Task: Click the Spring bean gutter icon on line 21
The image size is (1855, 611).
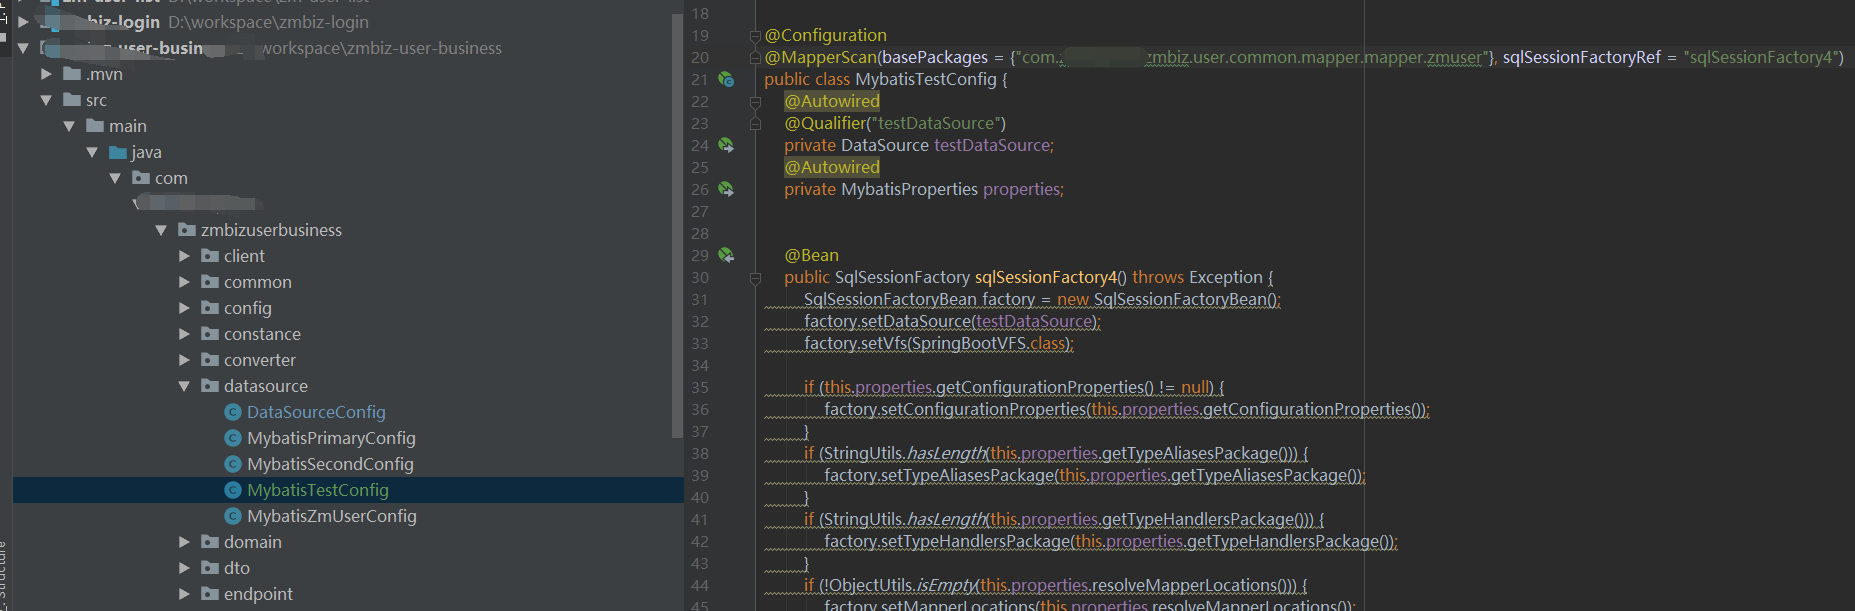Action: click(727, 79)
